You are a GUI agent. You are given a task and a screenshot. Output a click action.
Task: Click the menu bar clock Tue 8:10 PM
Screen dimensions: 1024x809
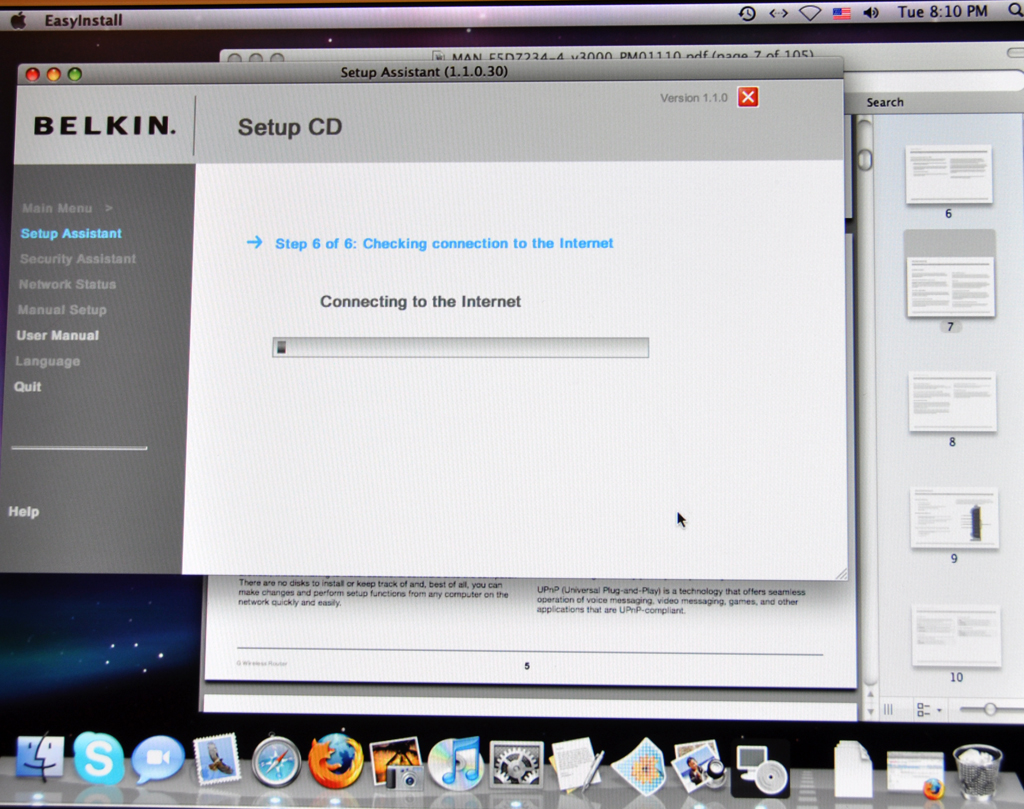click(x=942, y=12)
